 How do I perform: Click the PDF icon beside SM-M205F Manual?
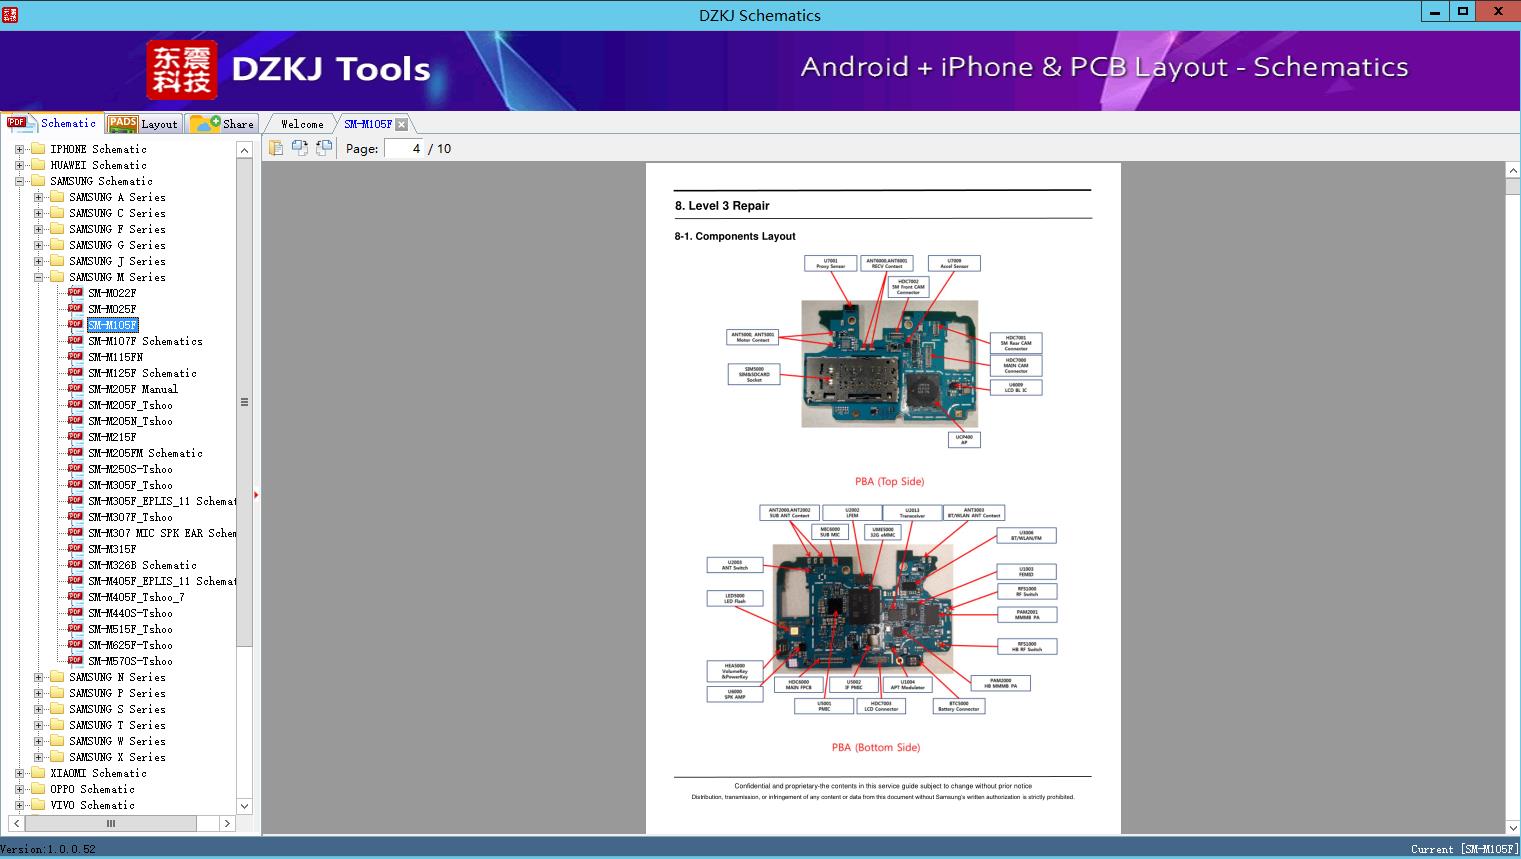(x=75, y=389)
